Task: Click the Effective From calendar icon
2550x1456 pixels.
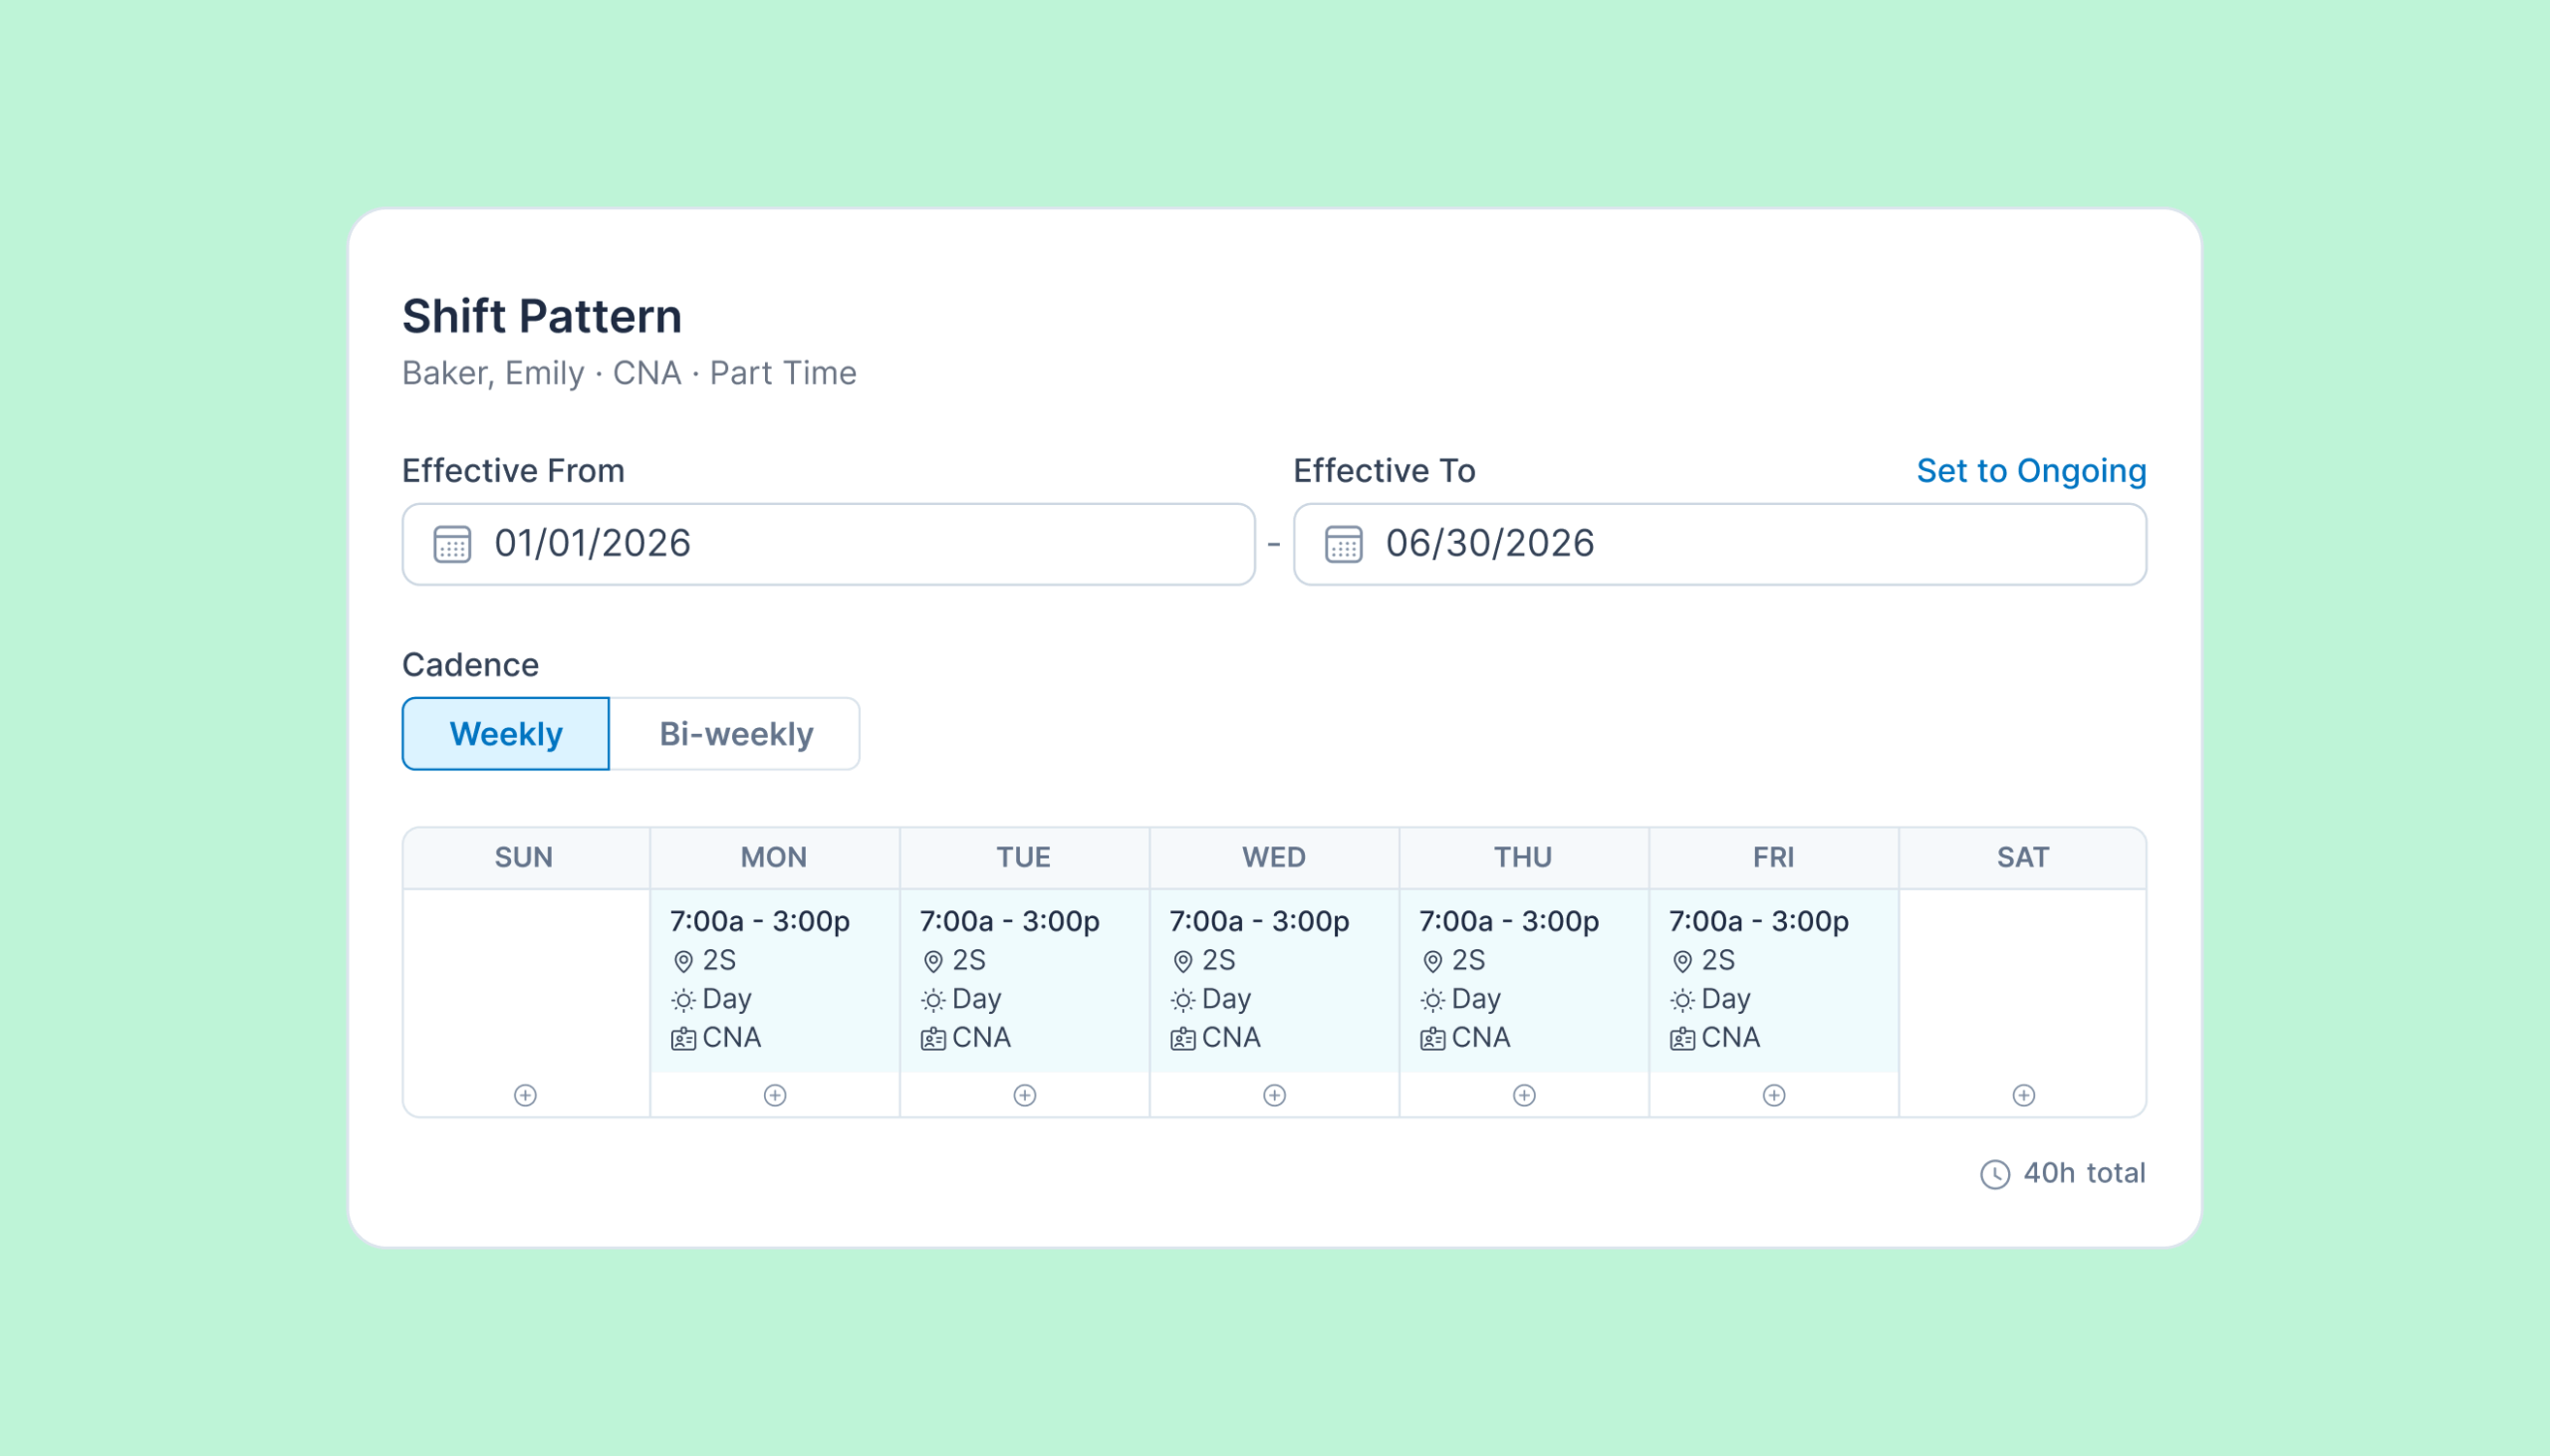Action: tap(452, 544)
